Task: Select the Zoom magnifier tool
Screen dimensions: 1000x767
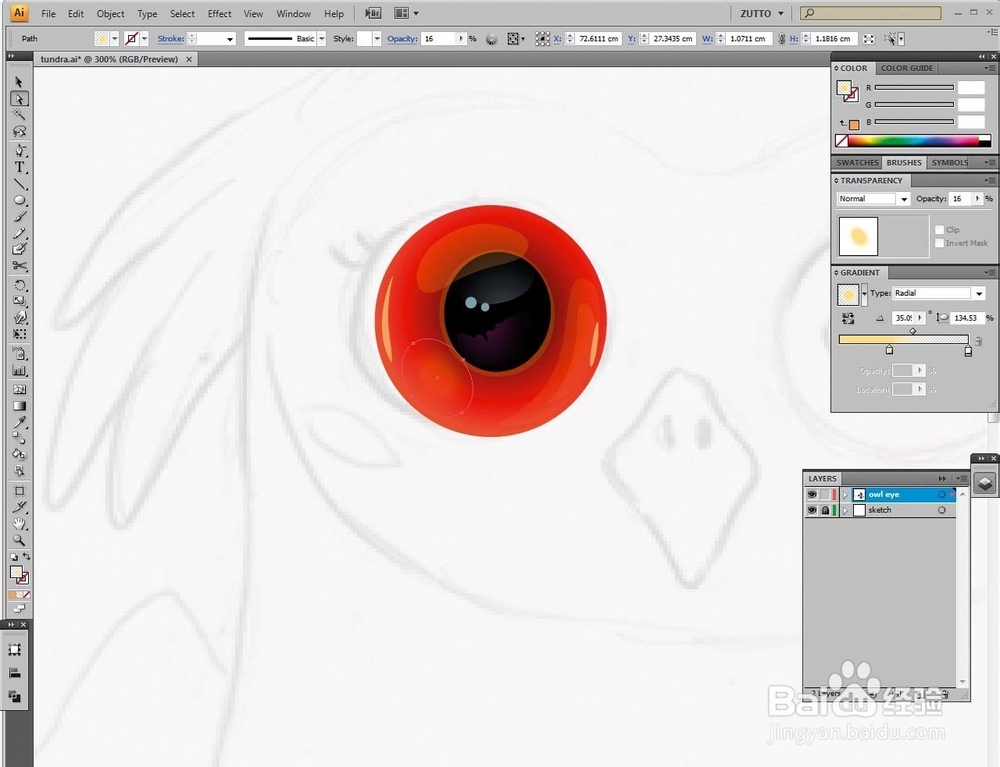Action: pos(19,541)
